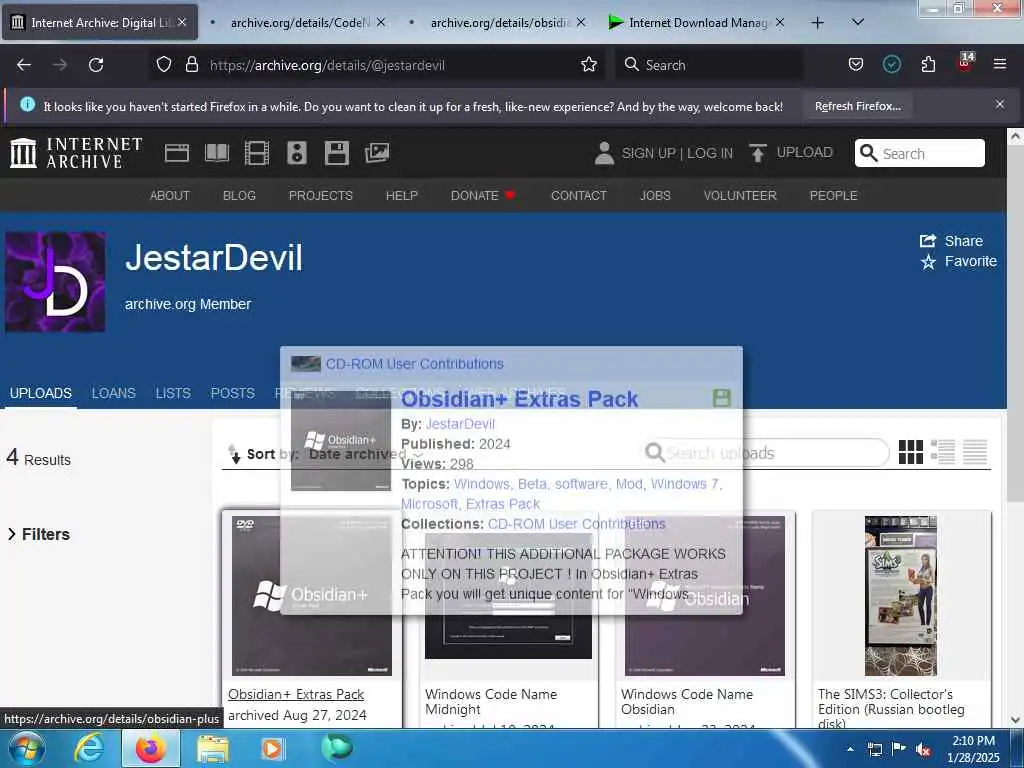Viewport: 1024px width, 768px height.
Task: Click the Internet Archive logo
Action: tap(76, 153)
